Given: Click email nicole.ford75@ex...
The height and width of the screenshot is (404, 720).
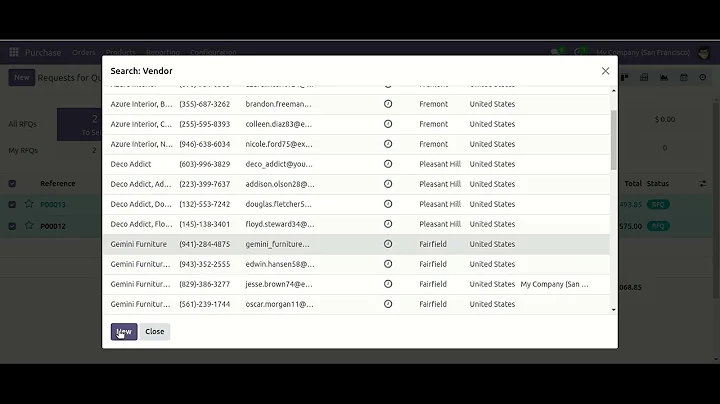Looking at the screenshot, I should pos(279,144).
